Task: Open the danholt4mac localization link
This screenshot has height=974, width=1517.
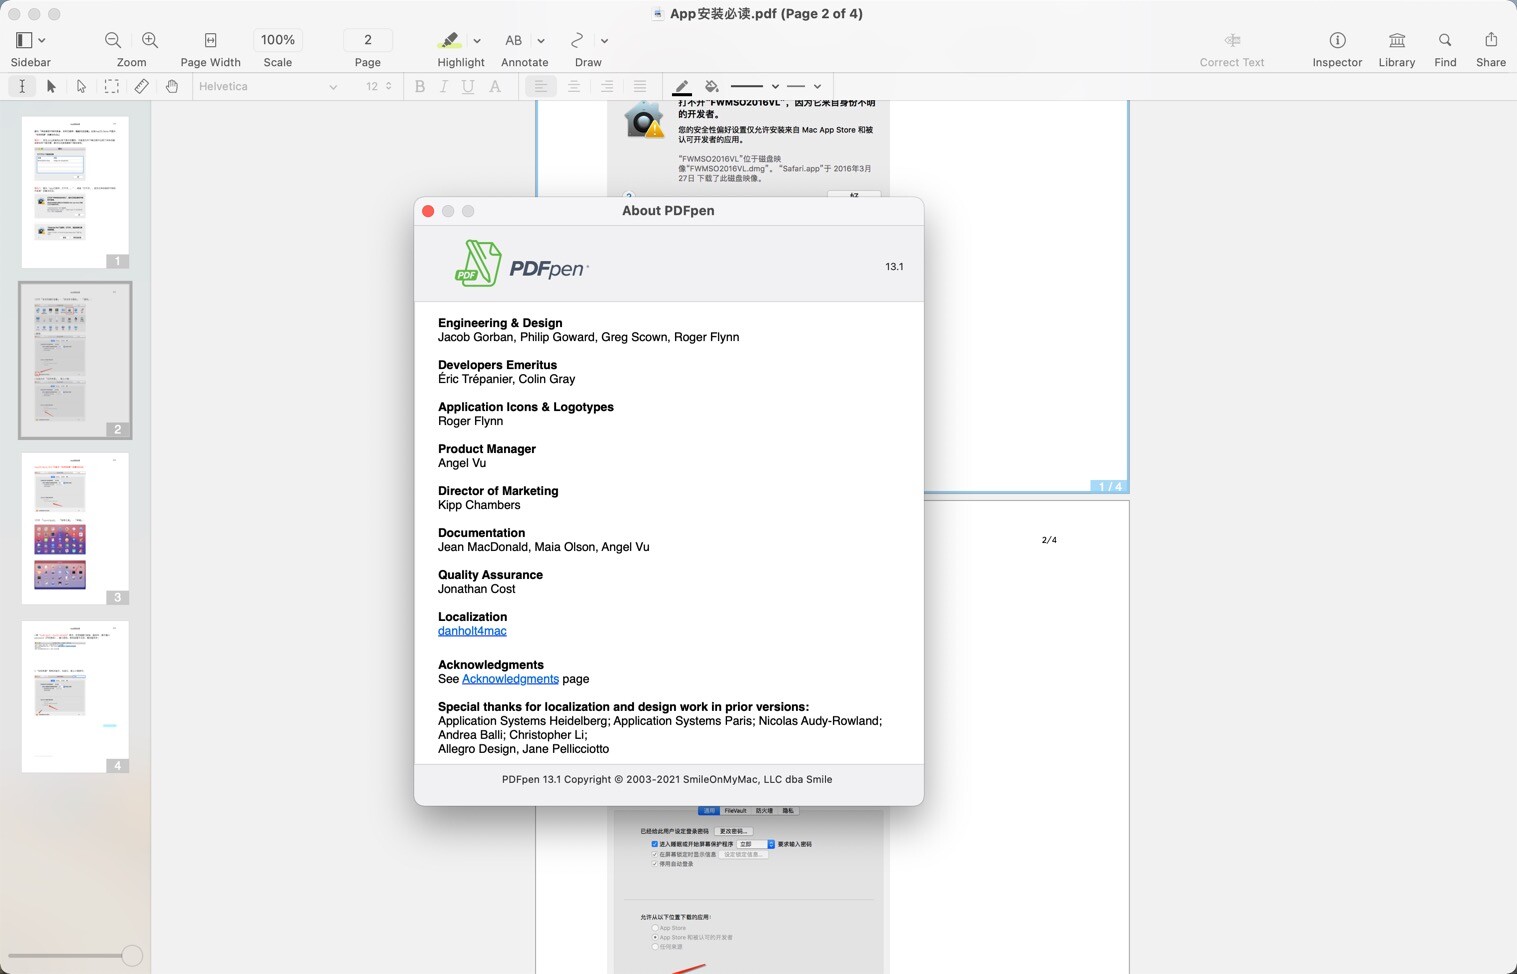Action: click(x=472, y=631)
